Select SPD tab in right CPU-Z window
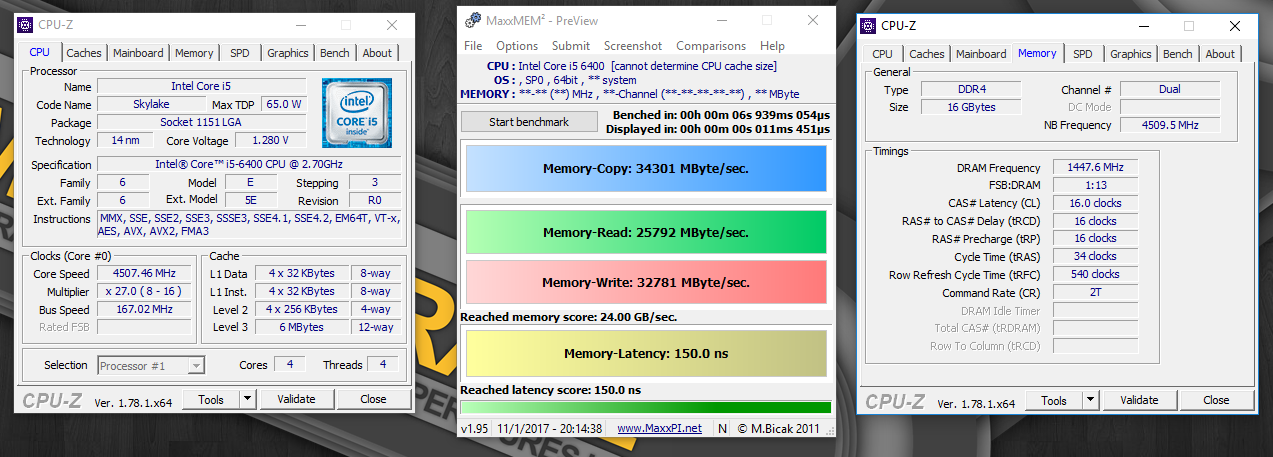1273x457 pixels. (x=1083, y=54)
